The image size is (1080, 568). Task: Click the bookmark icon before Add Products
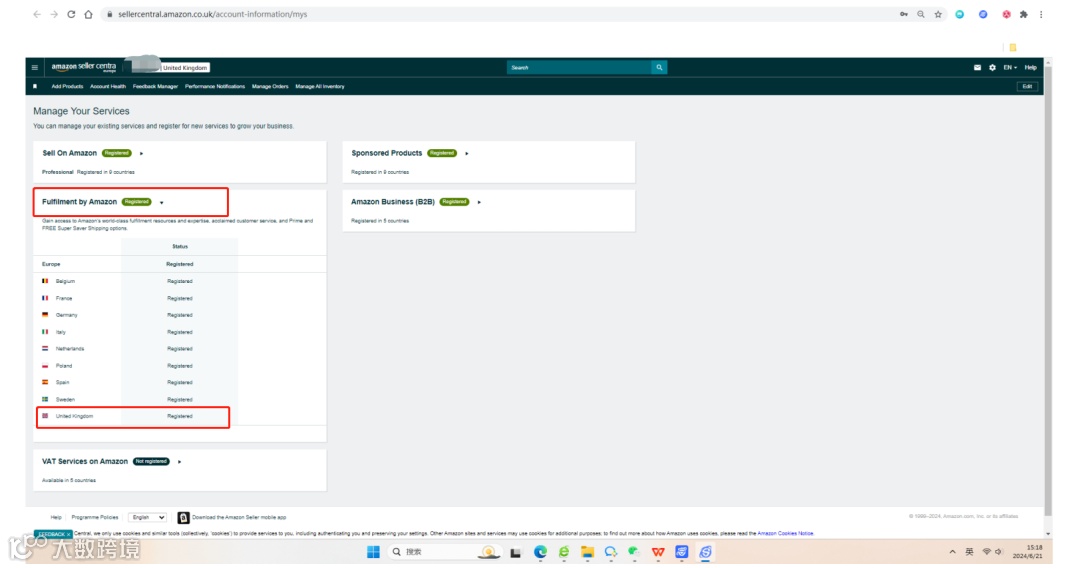point(35,86)
